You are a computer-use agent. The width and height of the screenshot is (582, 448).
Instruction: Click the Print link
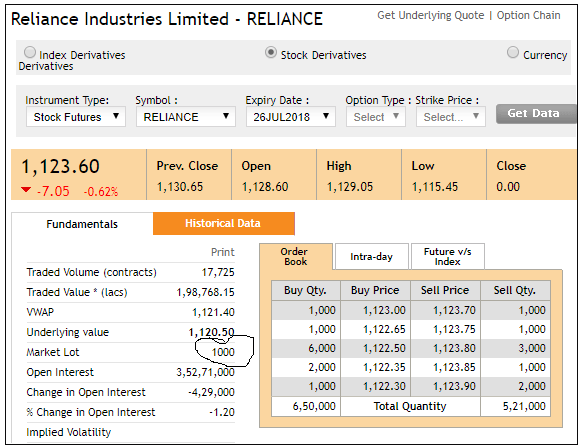223,252
